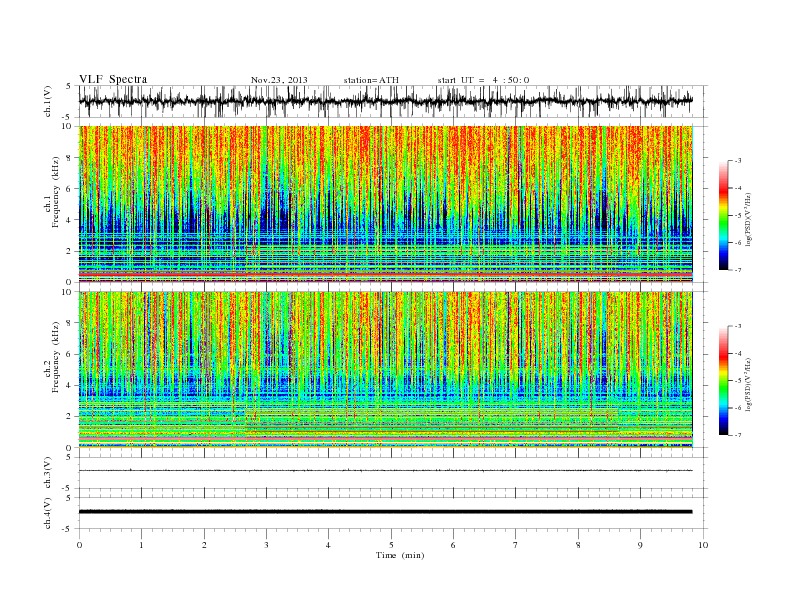Click the ch.3 voltage waveform trace
Viewport: 792px width, 612px height.
click(385, 471)
